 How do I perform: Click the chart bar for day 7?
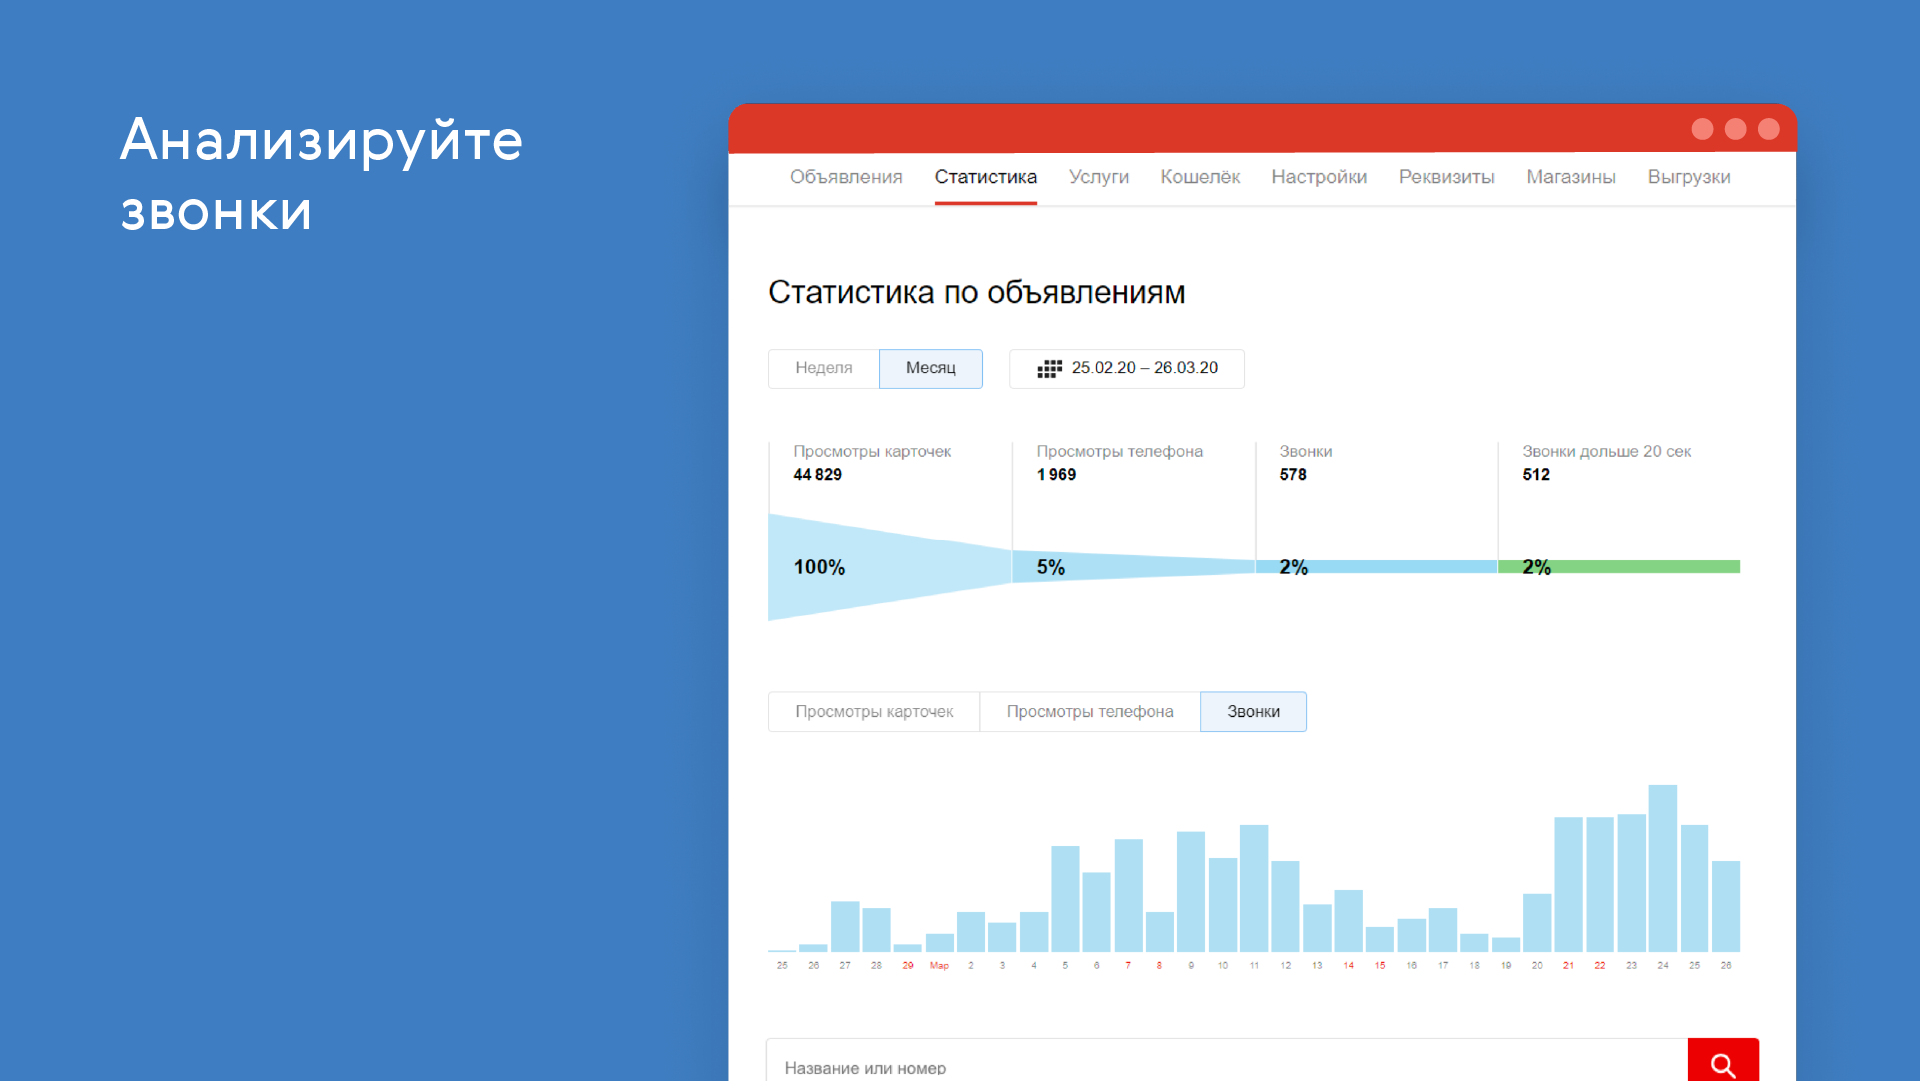pos(1128,895)
